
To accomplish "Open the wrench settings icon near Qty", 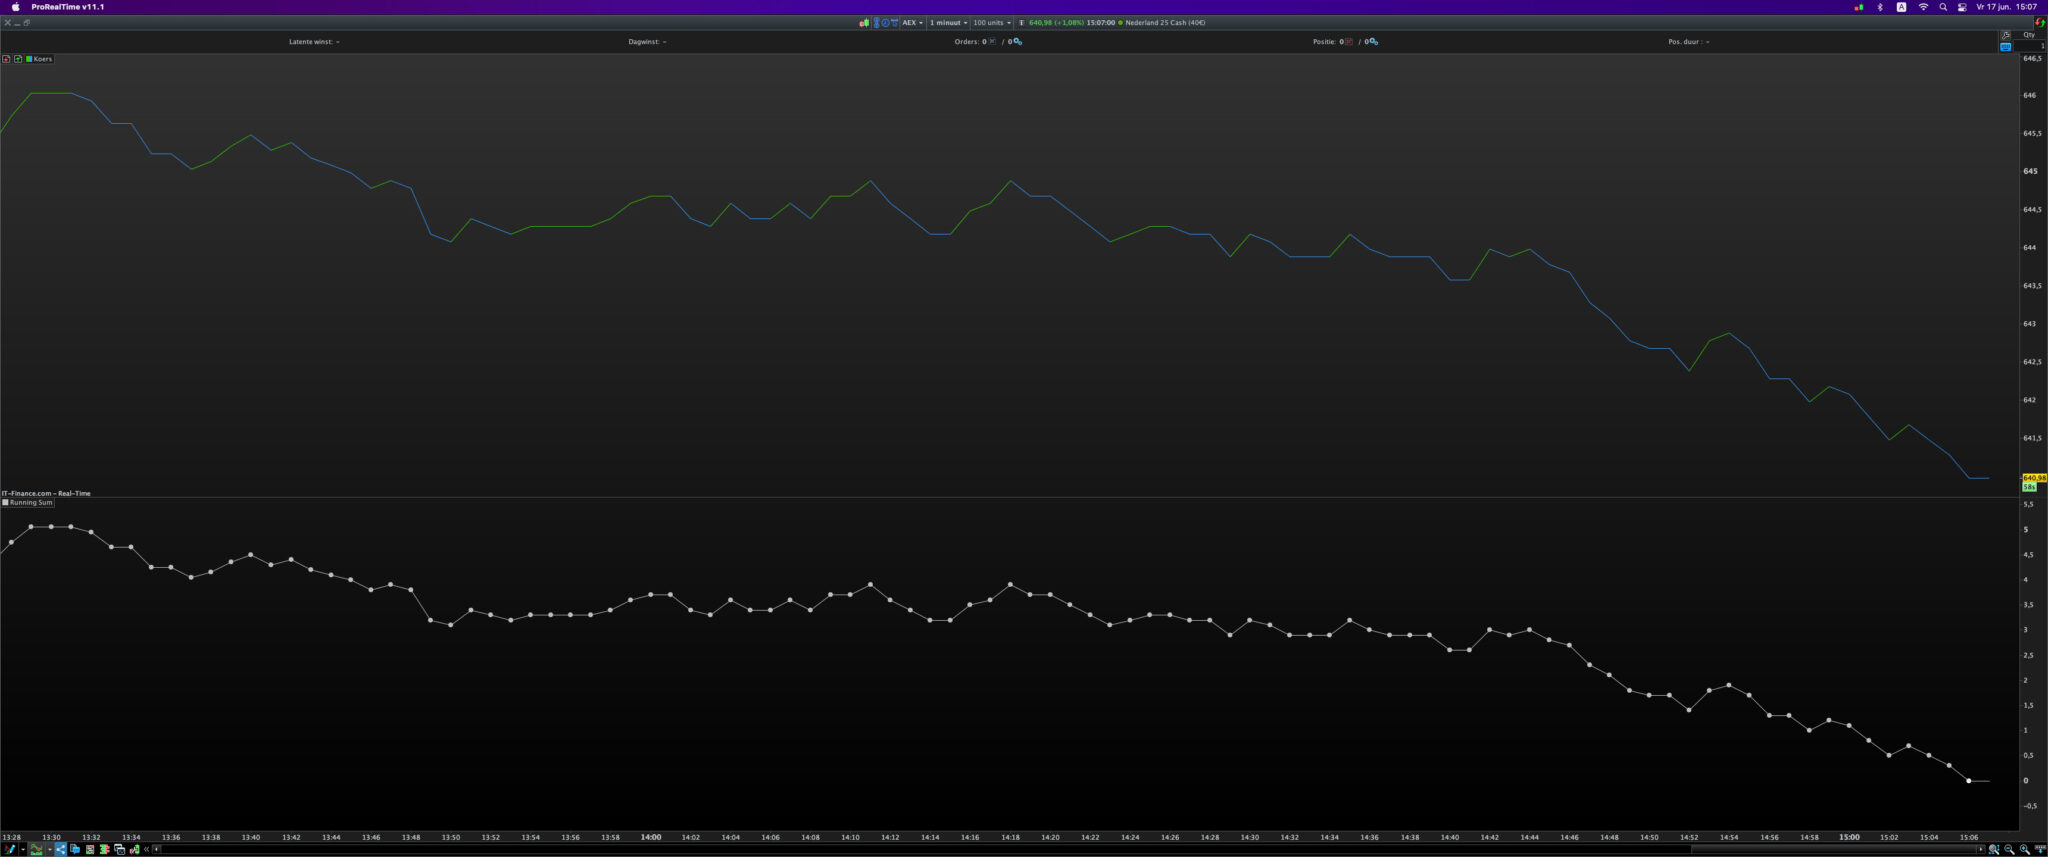I will click(x=2005, y=35).
